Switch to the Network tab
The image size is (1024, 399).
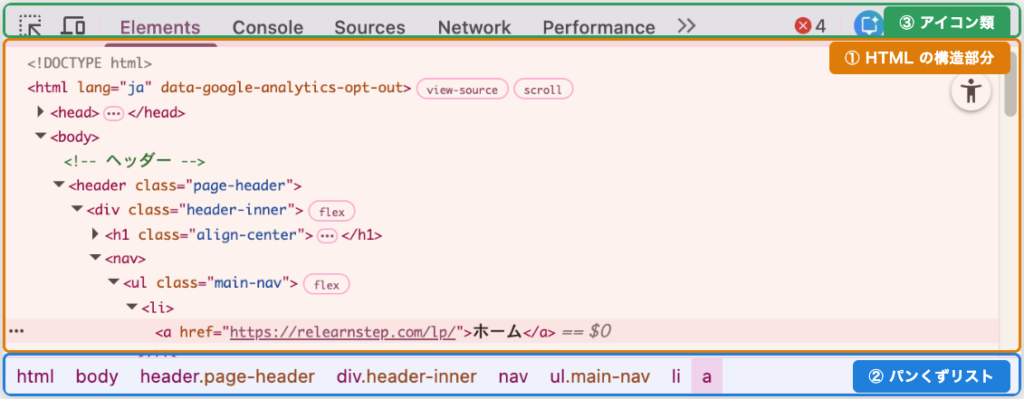(x=474, y=27)
